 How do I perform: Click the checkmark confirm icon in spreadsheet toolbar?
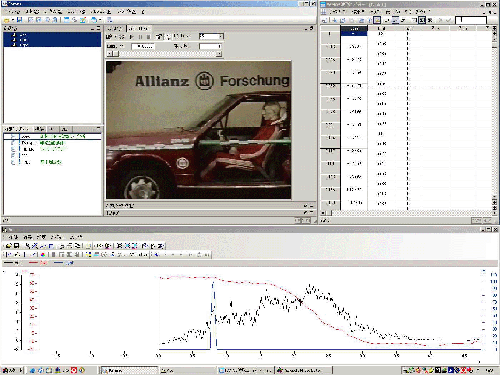(x=448, y=20)
